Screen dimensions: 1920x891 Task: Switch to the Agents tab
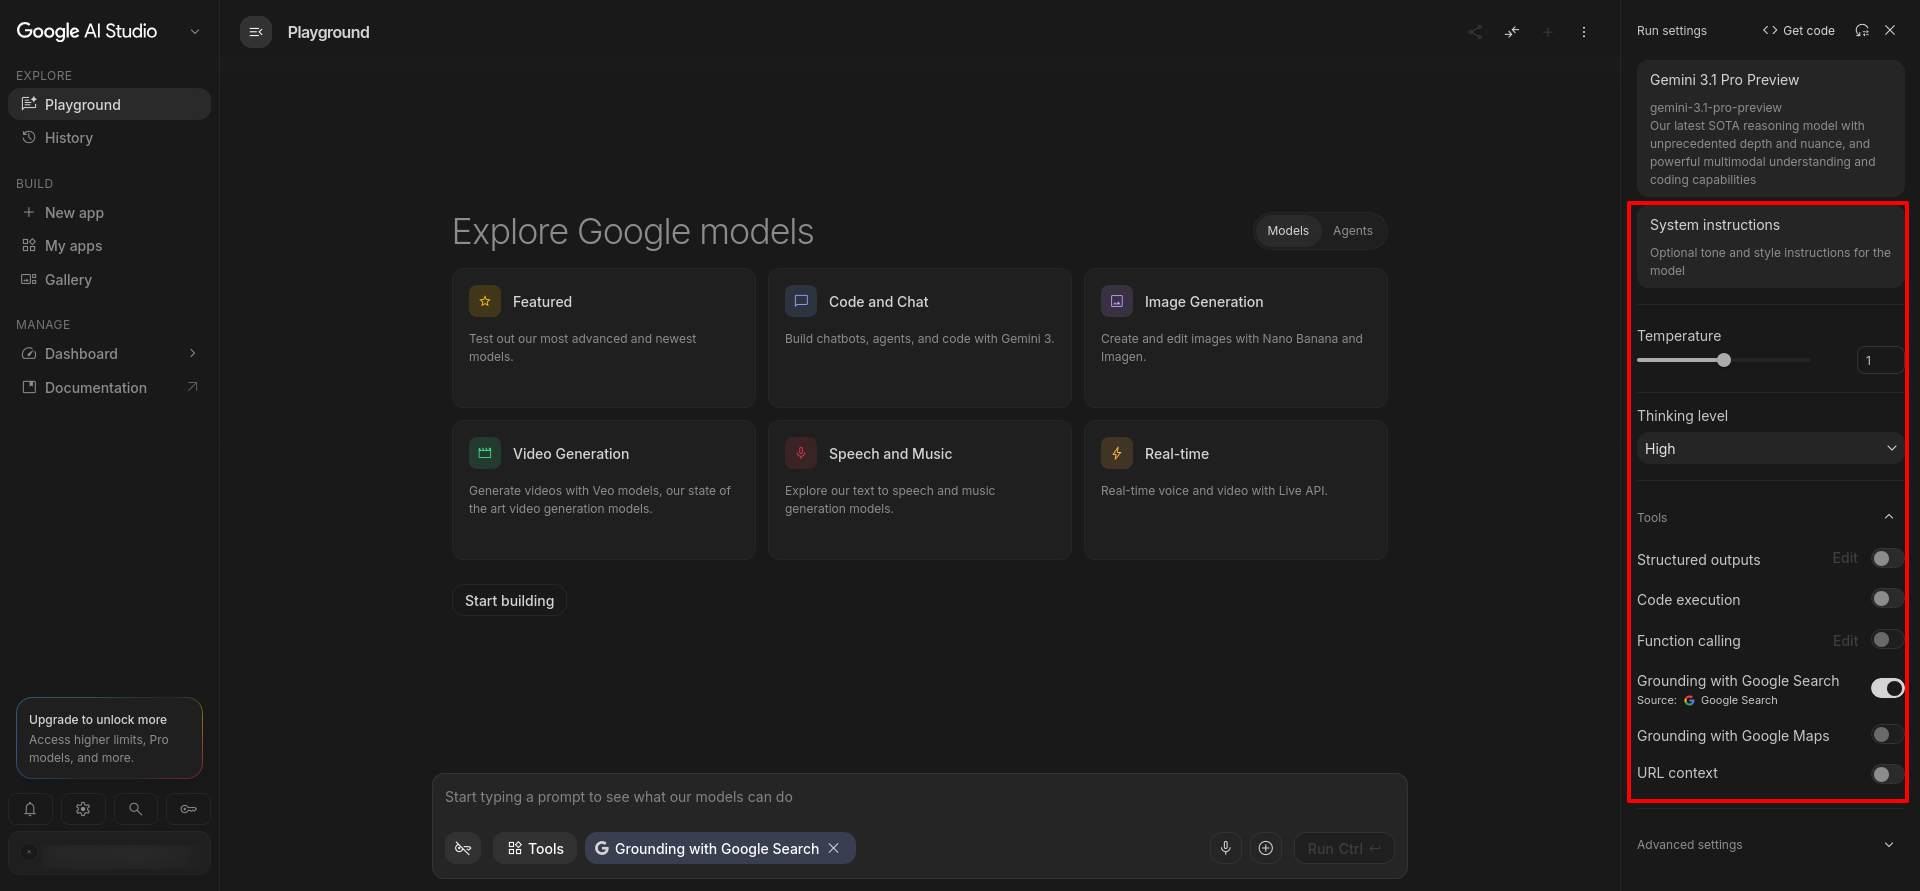[1353, 231]
